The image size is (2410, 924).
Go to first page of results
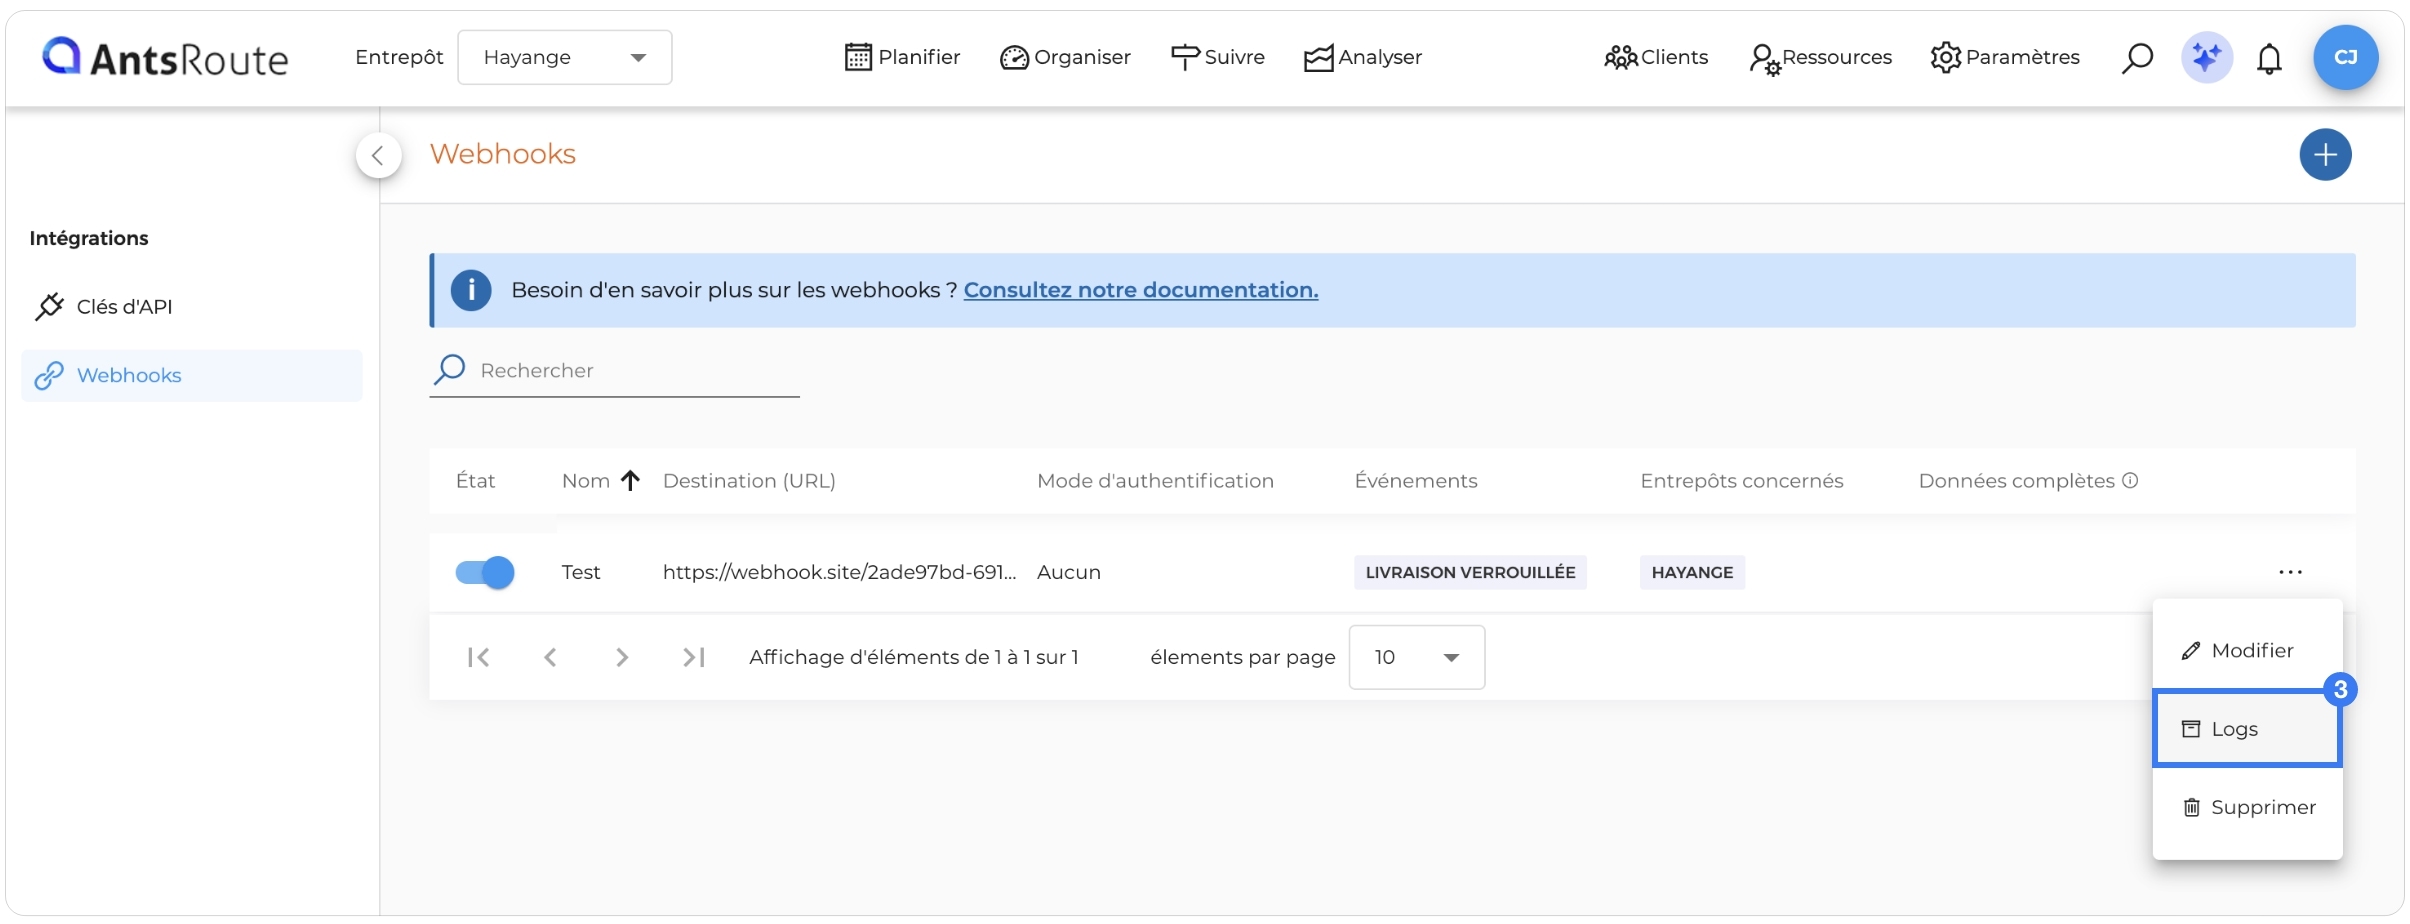coord(478,657)
